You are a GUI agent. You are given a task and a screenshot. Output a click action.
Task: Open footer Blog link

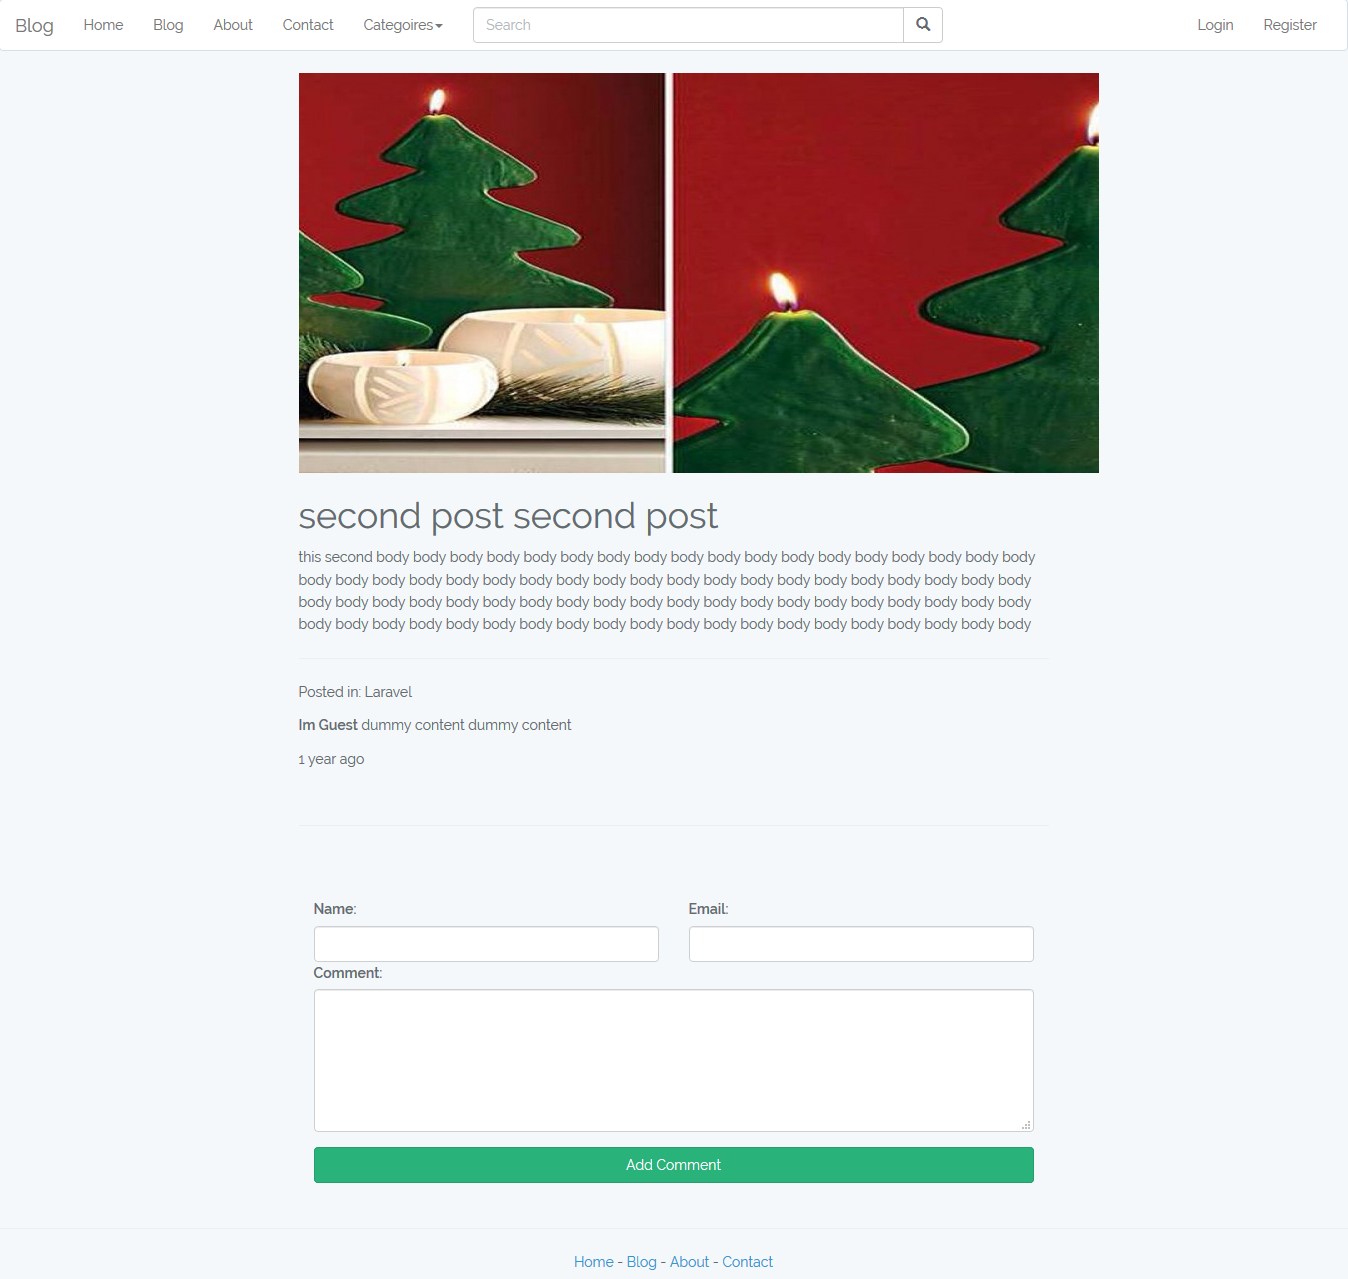pyautogui.click(x=642, y=1262)
